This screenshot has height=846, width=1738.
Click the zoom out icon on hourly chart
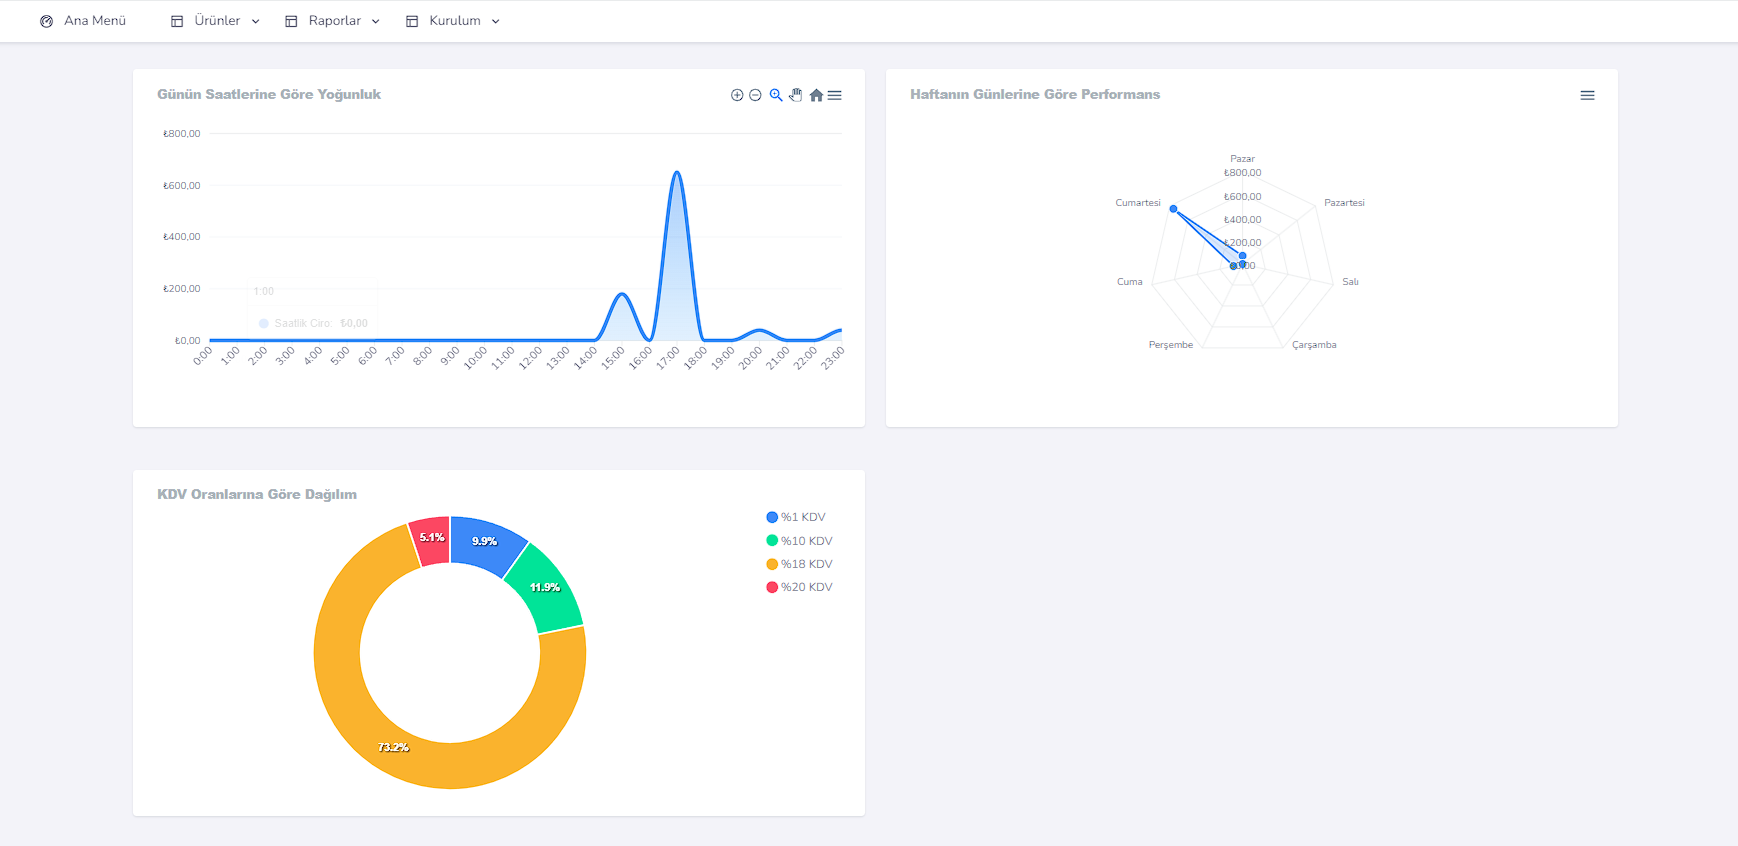pyautogui.click(x=755, y=95)
